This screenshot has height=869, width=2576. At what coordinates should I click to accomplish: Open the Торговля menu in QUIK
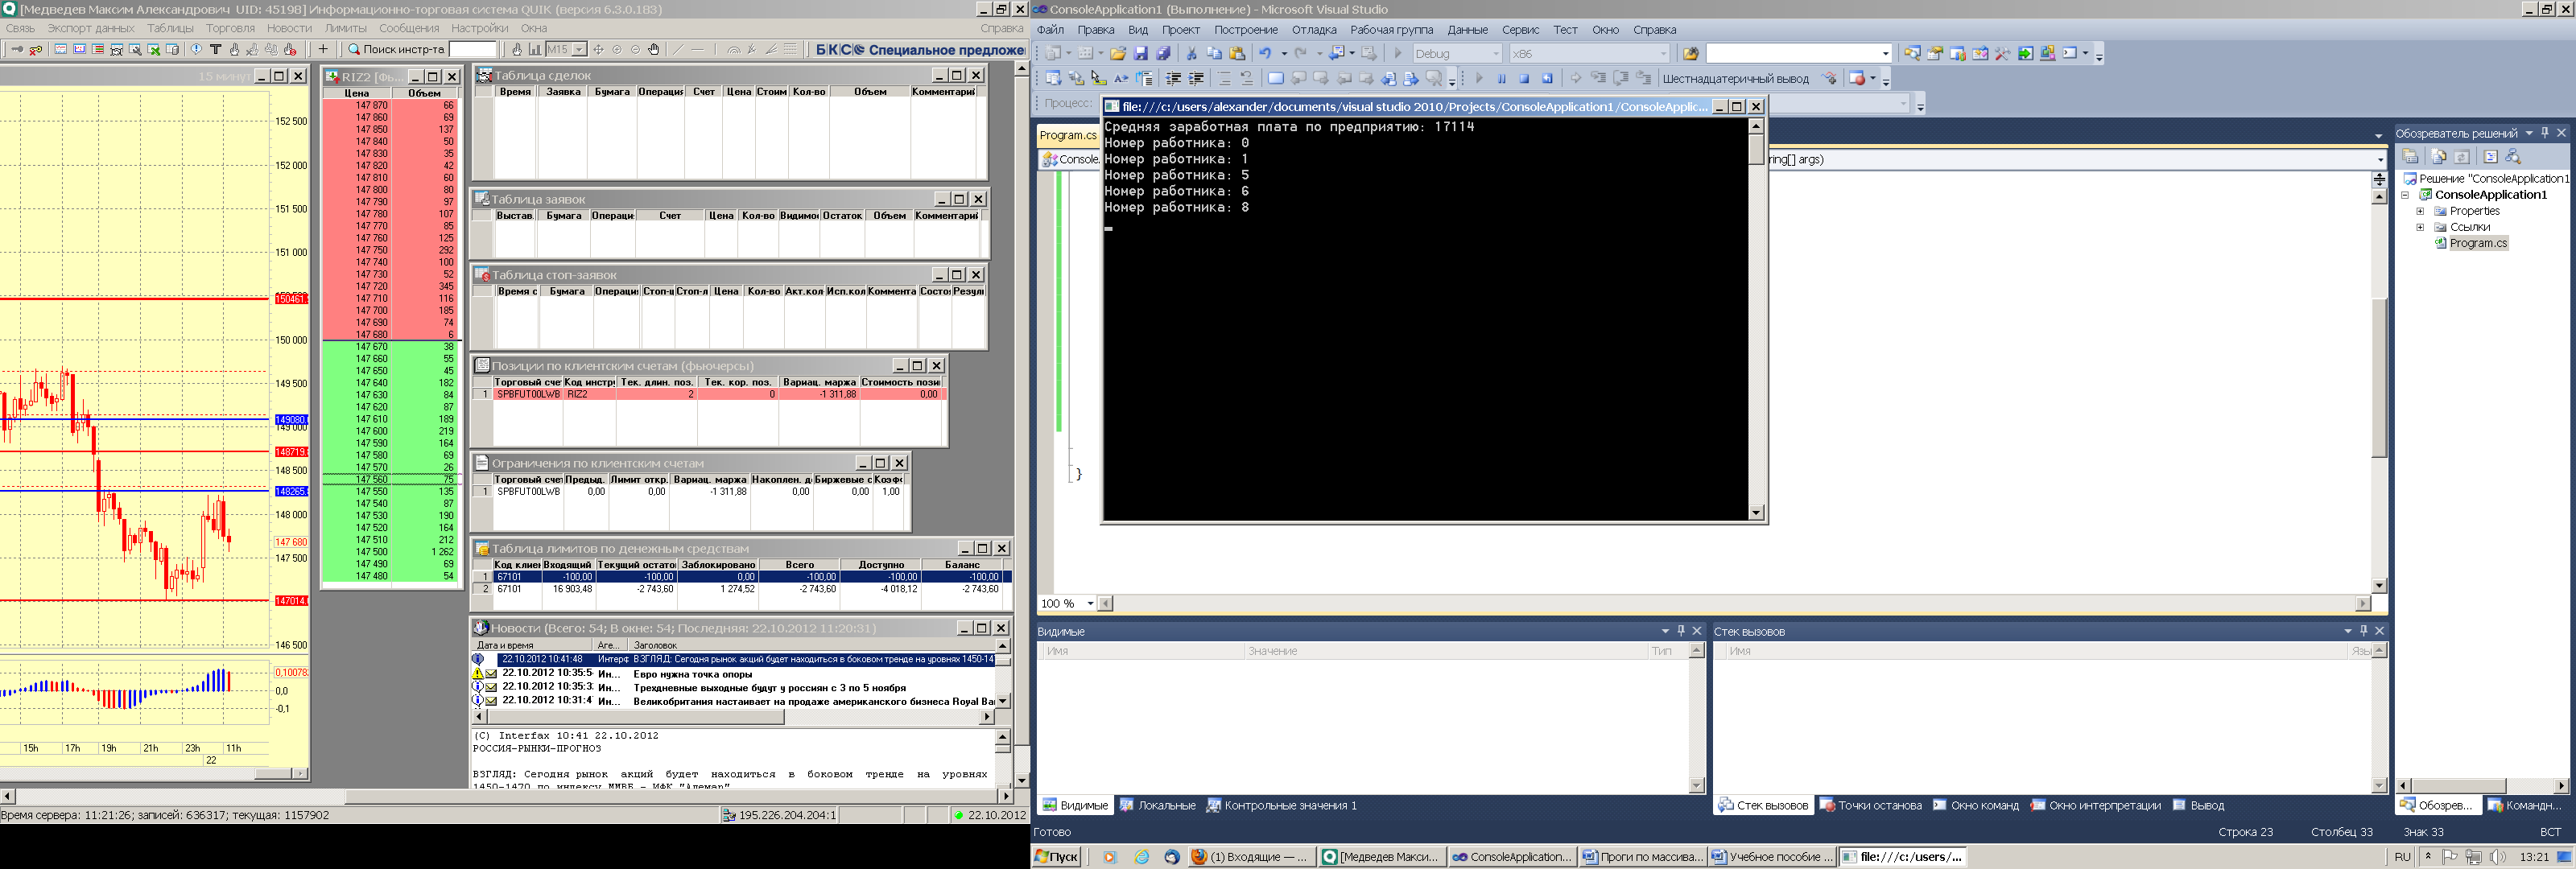[230, 28]
